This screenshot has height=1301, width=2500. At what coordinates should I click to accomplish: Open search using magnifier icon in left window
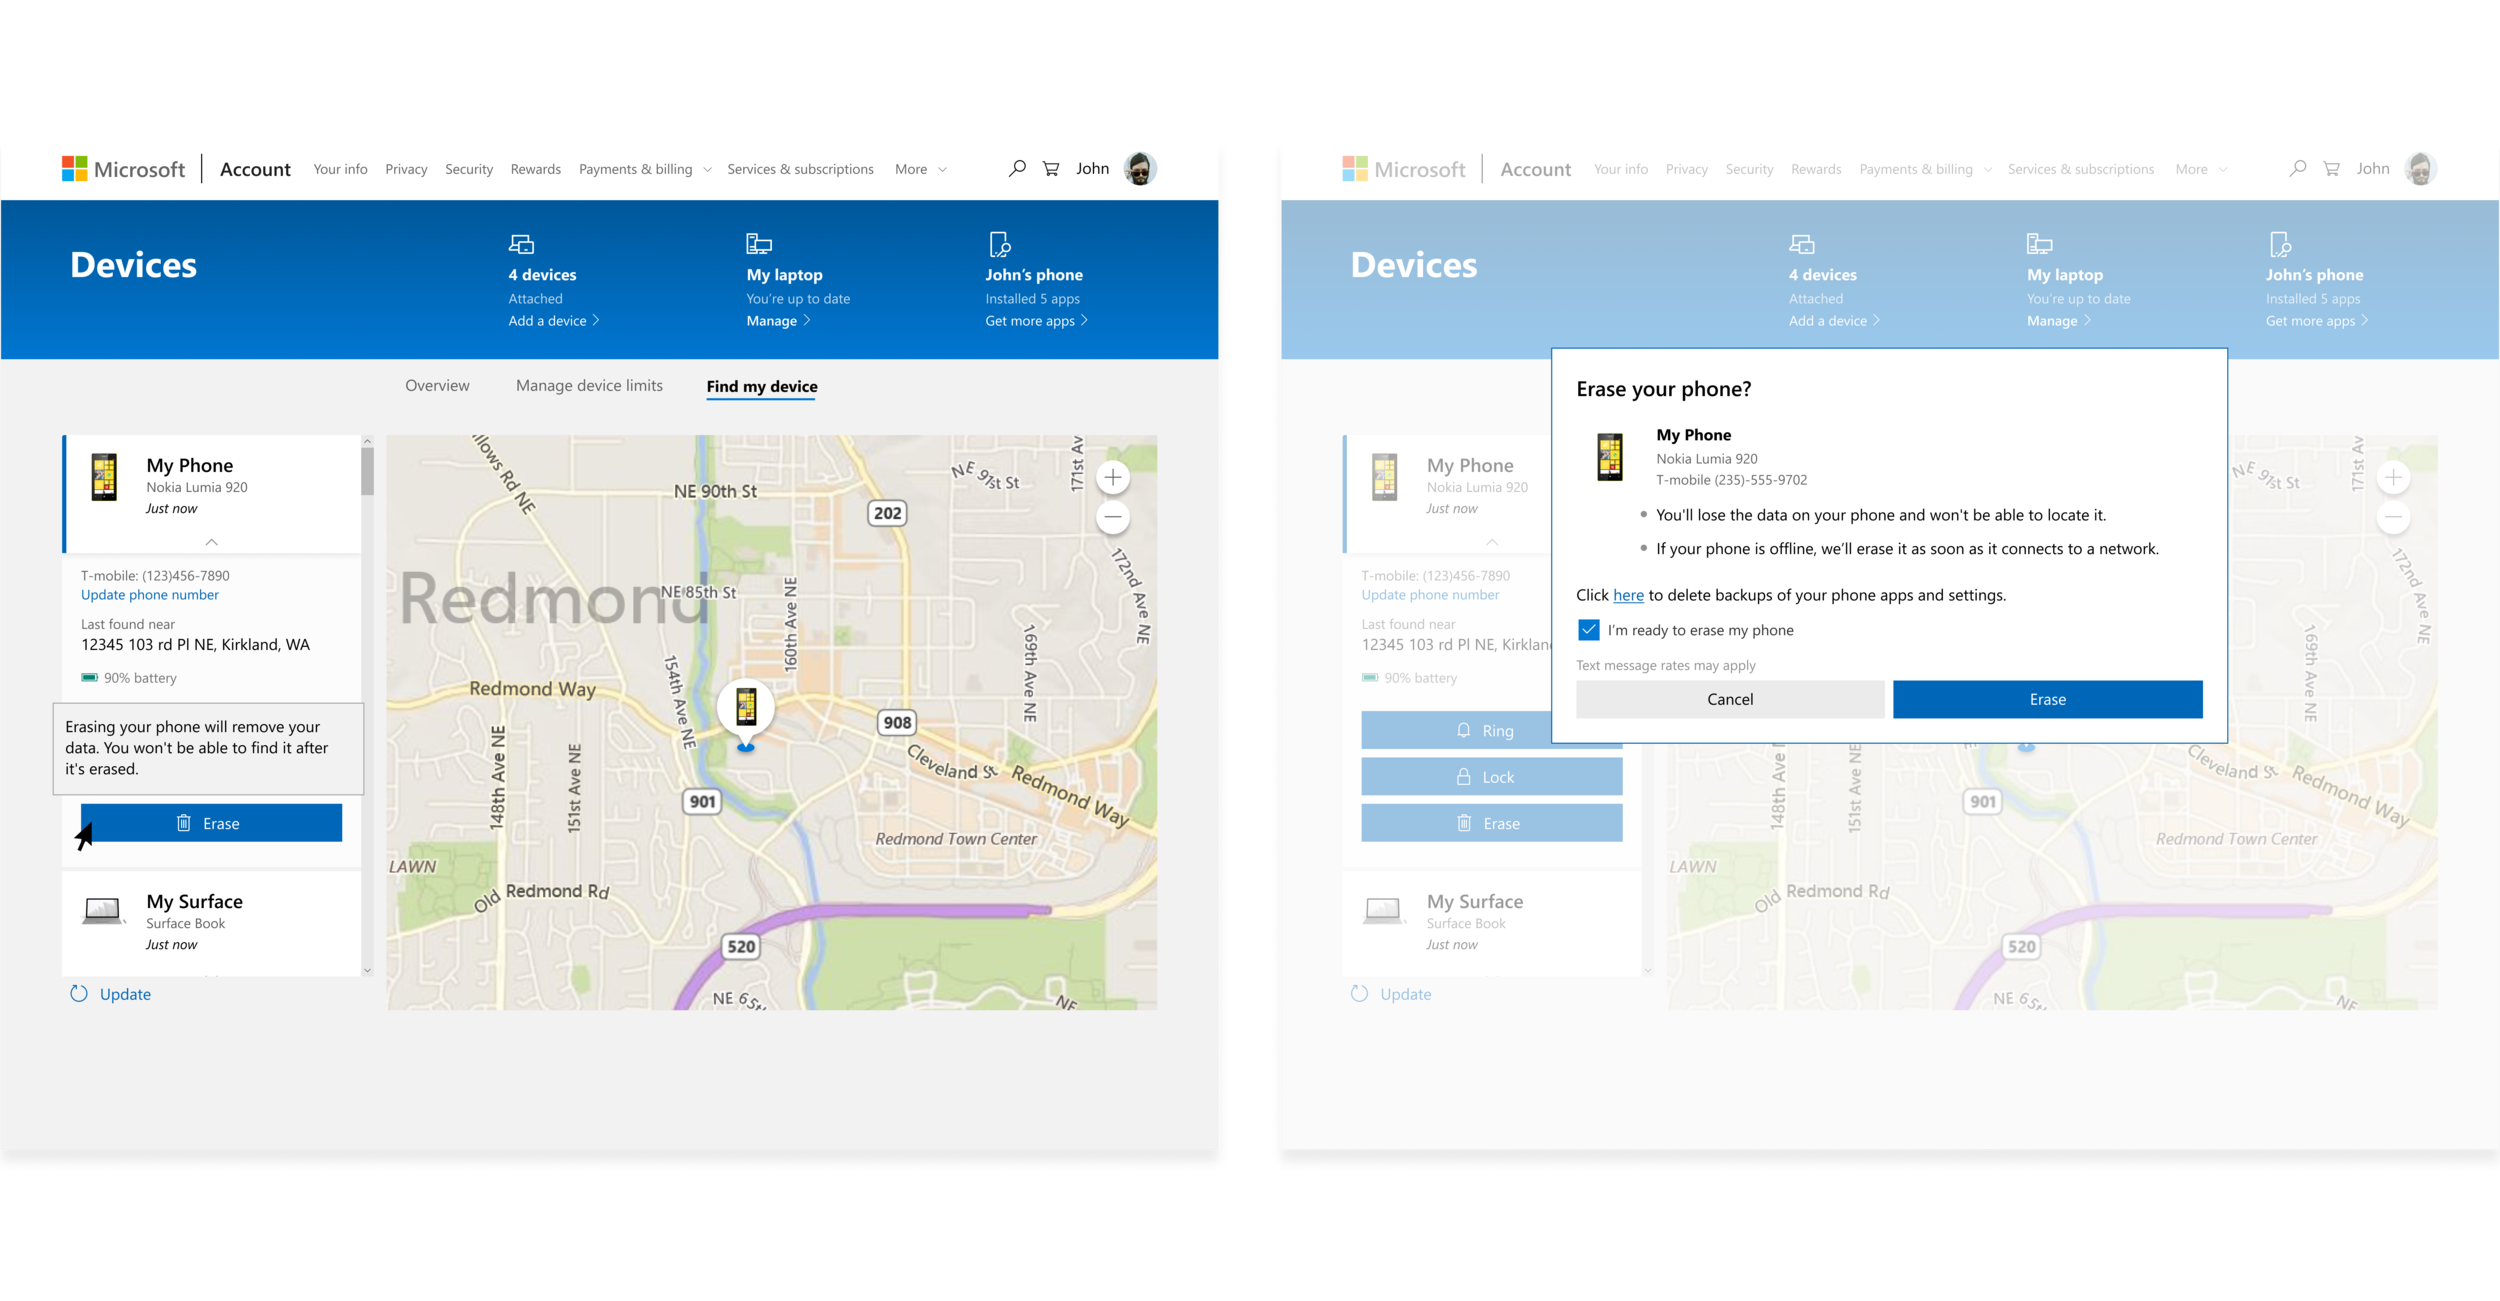1017,169
